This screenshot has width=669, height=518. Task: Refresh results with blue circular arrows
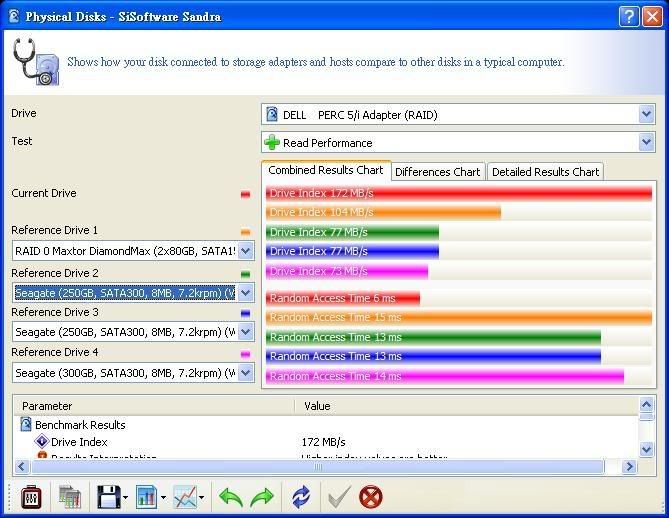(301, 497)
